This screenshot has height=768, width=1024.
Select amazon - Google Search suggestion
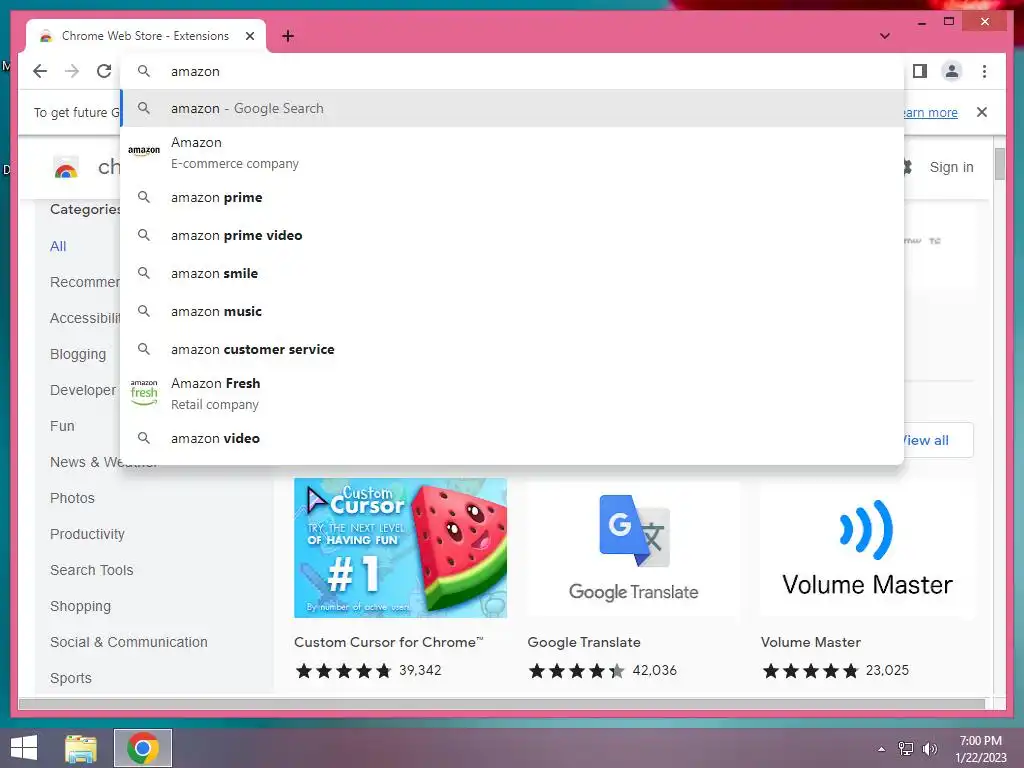[512, 108]
